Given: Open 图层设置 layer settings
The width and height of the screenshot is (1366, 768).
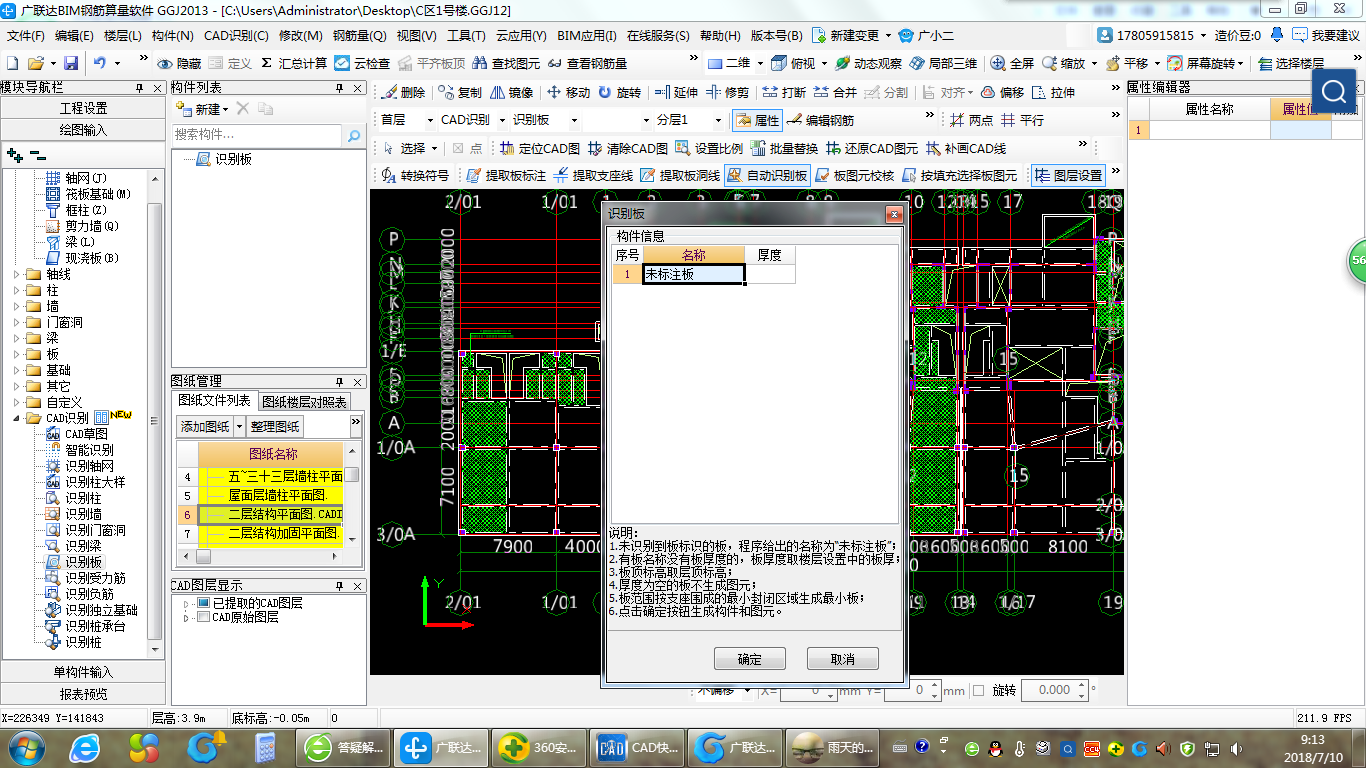Looking at the screenshot, I should 1068,175.
